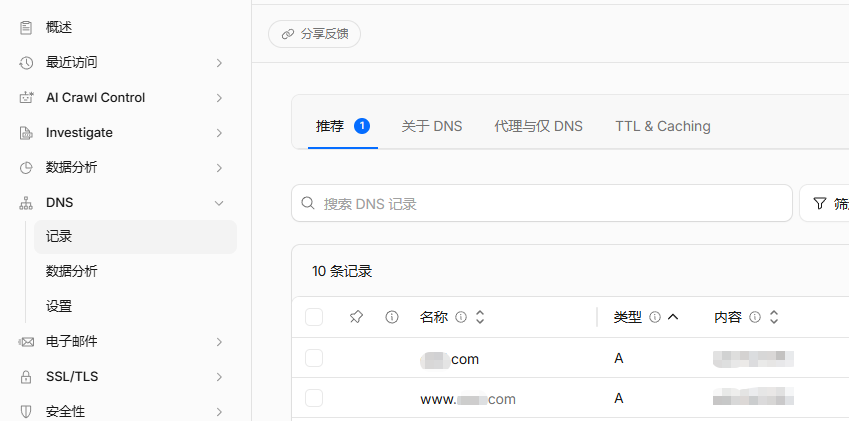Click the 电子邮件 envelope icon
Image resolution: width=849 pixels, height=421 pixels.
coord(26,342)
